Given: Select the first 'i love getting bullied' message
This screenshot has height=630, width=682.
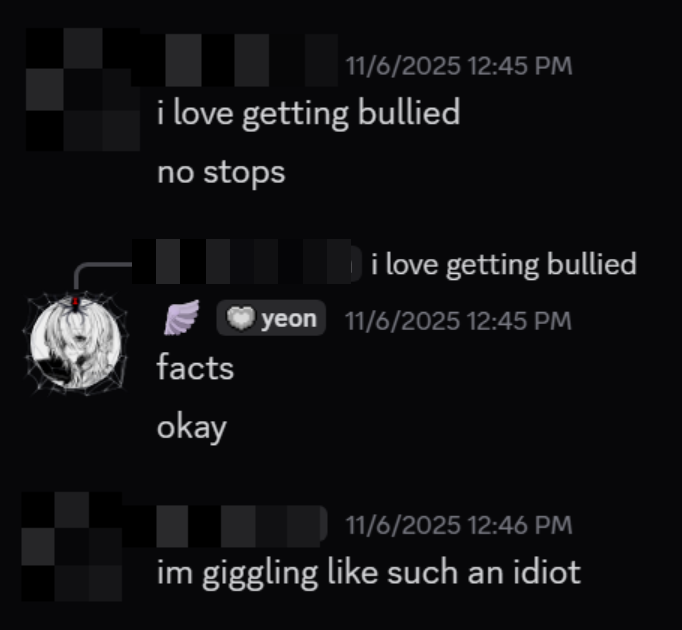Looking at the screenshot, I should click(x=308, y=114).
